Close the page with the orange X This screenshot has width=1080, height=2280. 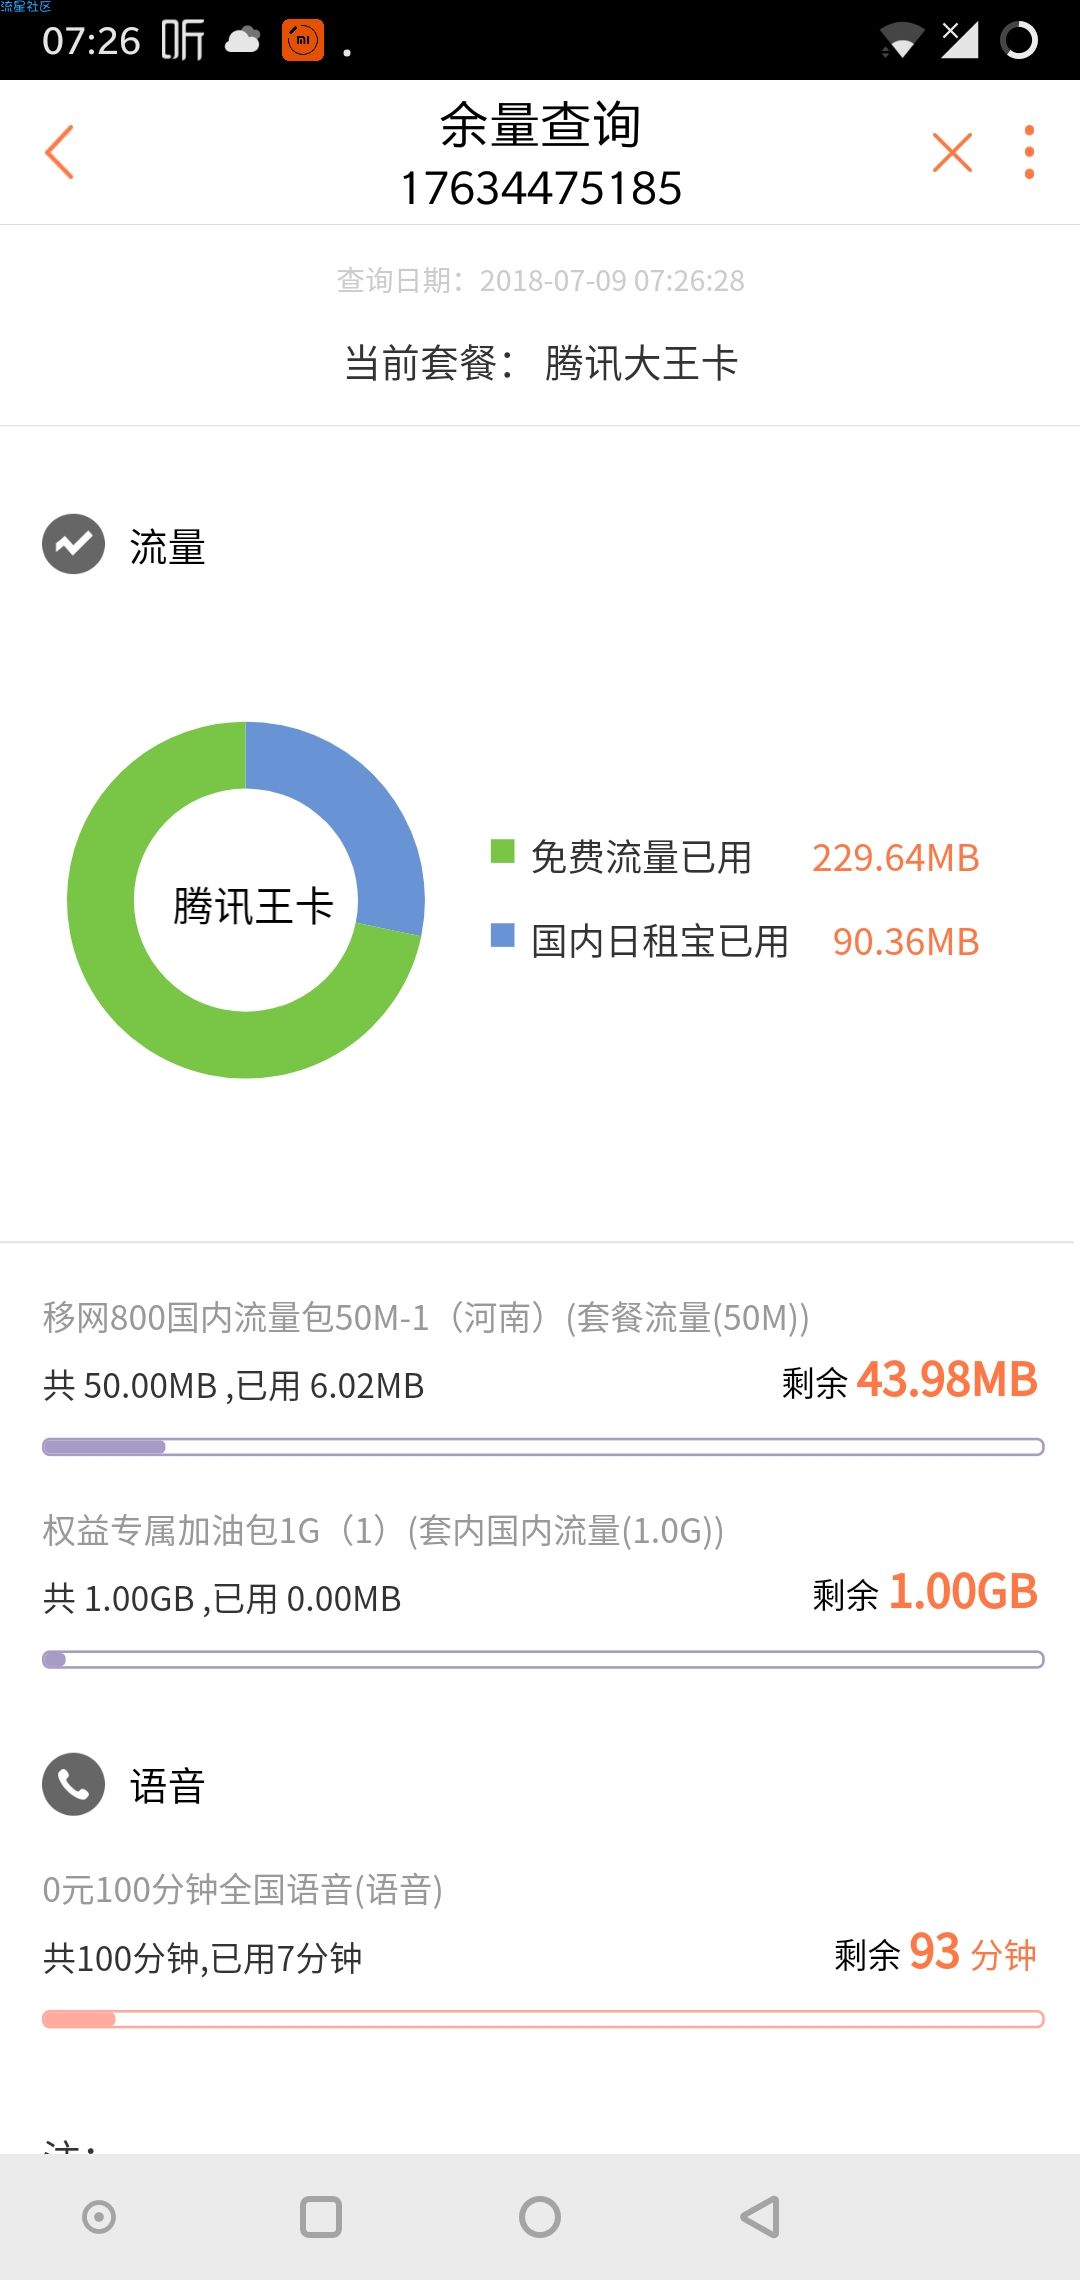point(952,152)
